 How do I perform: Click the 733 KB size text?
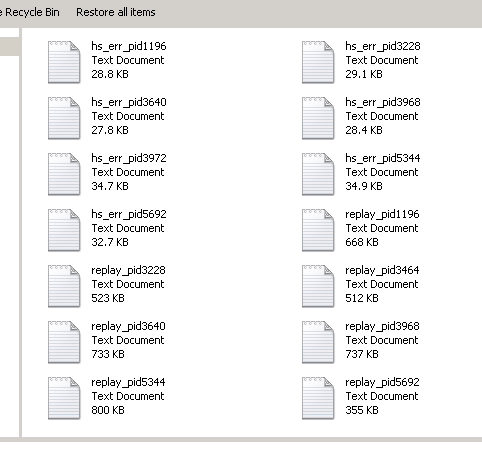tap(108, 354)
